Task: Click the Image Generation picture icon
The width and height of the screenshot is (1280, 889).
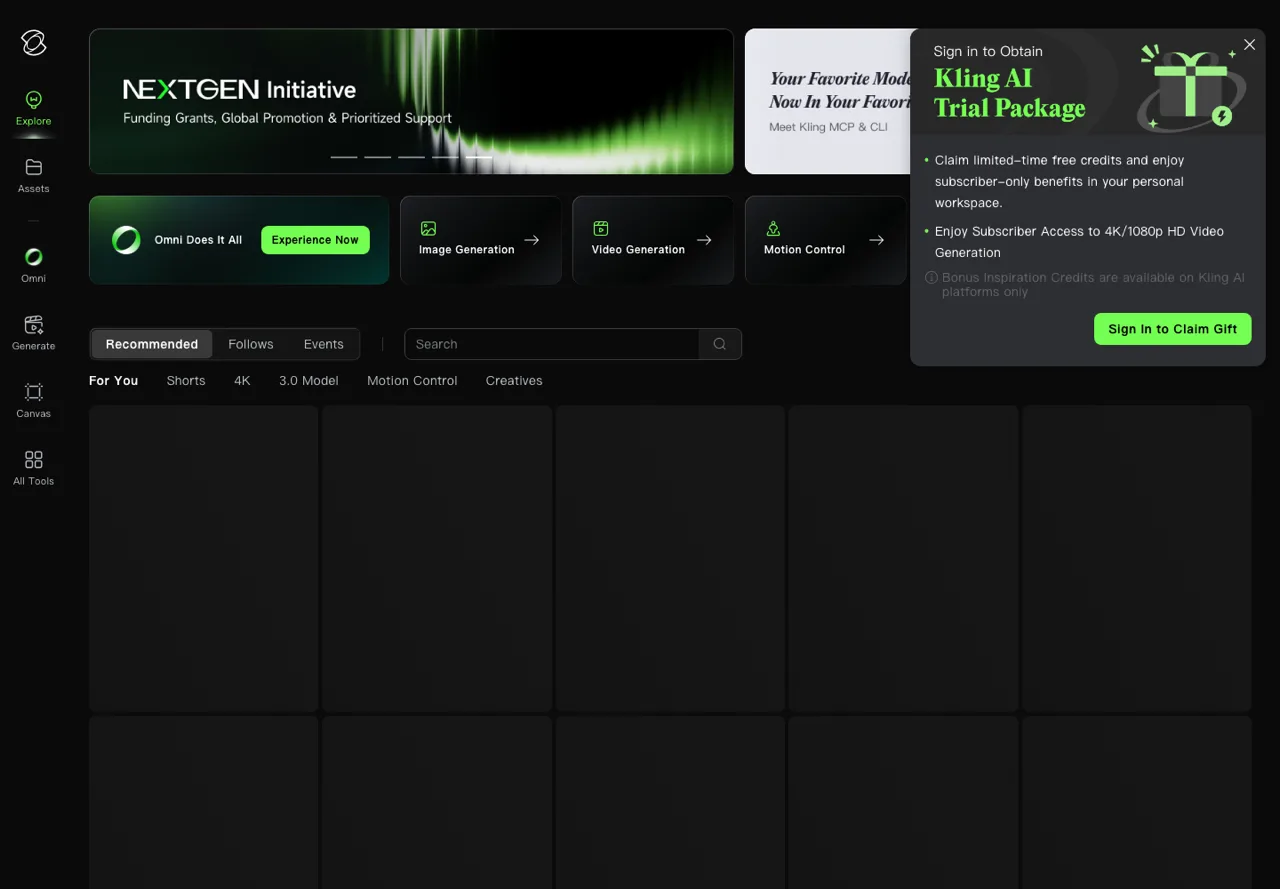Action: (x=428, y=229)
